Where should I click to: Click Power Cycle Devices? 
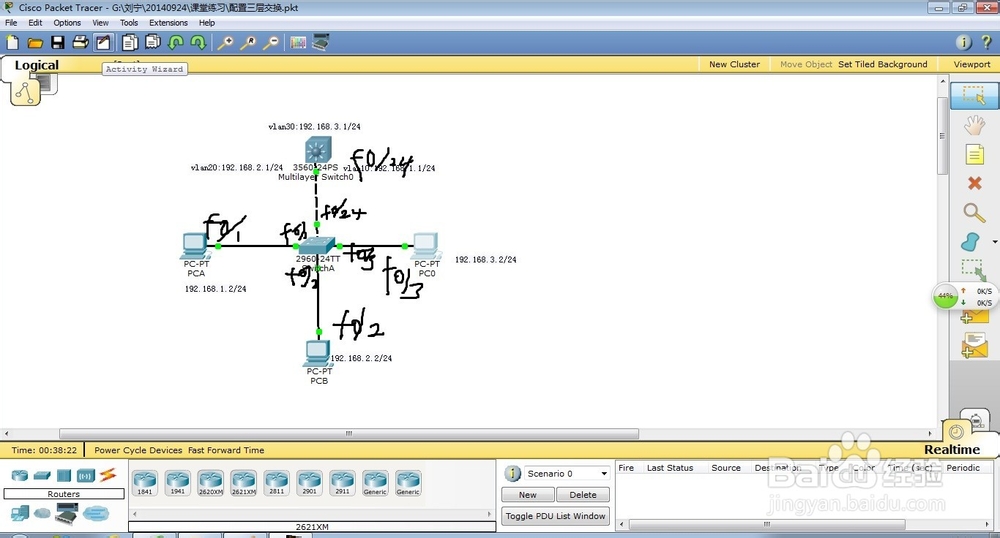(x=138, y=450)
